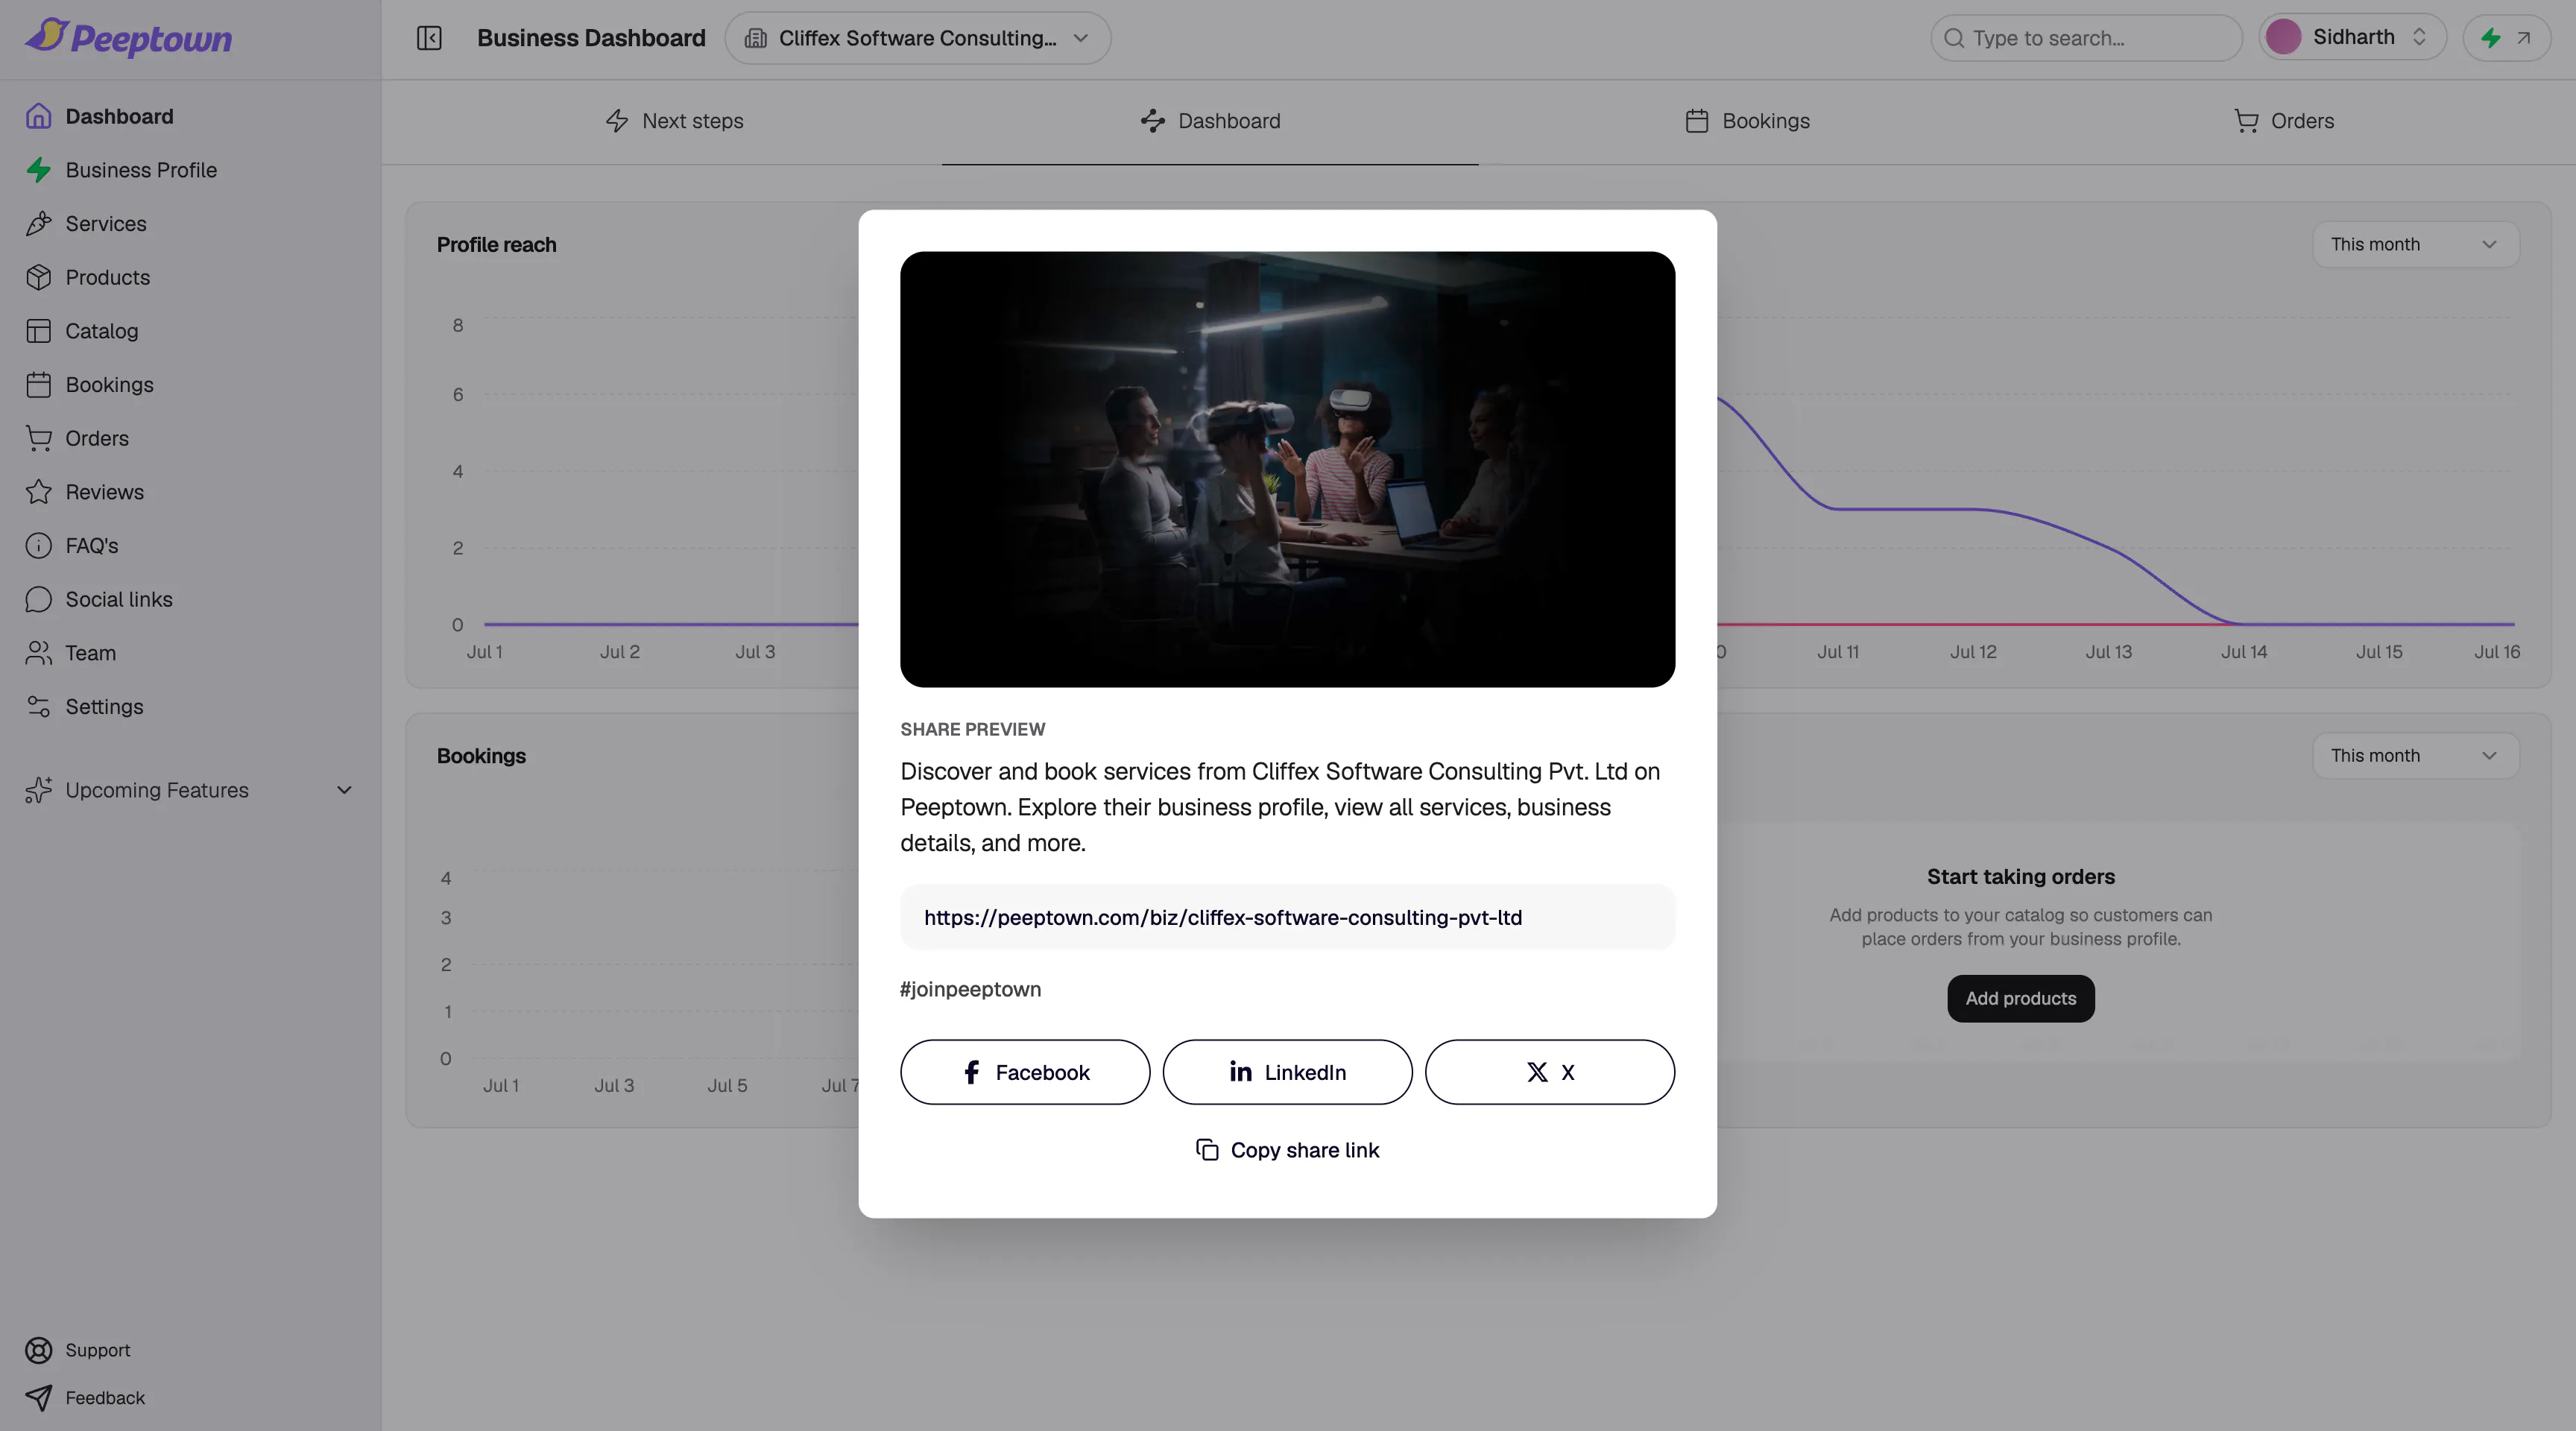
Task: Click the Peeptown logo
Action: pos(128,38)
